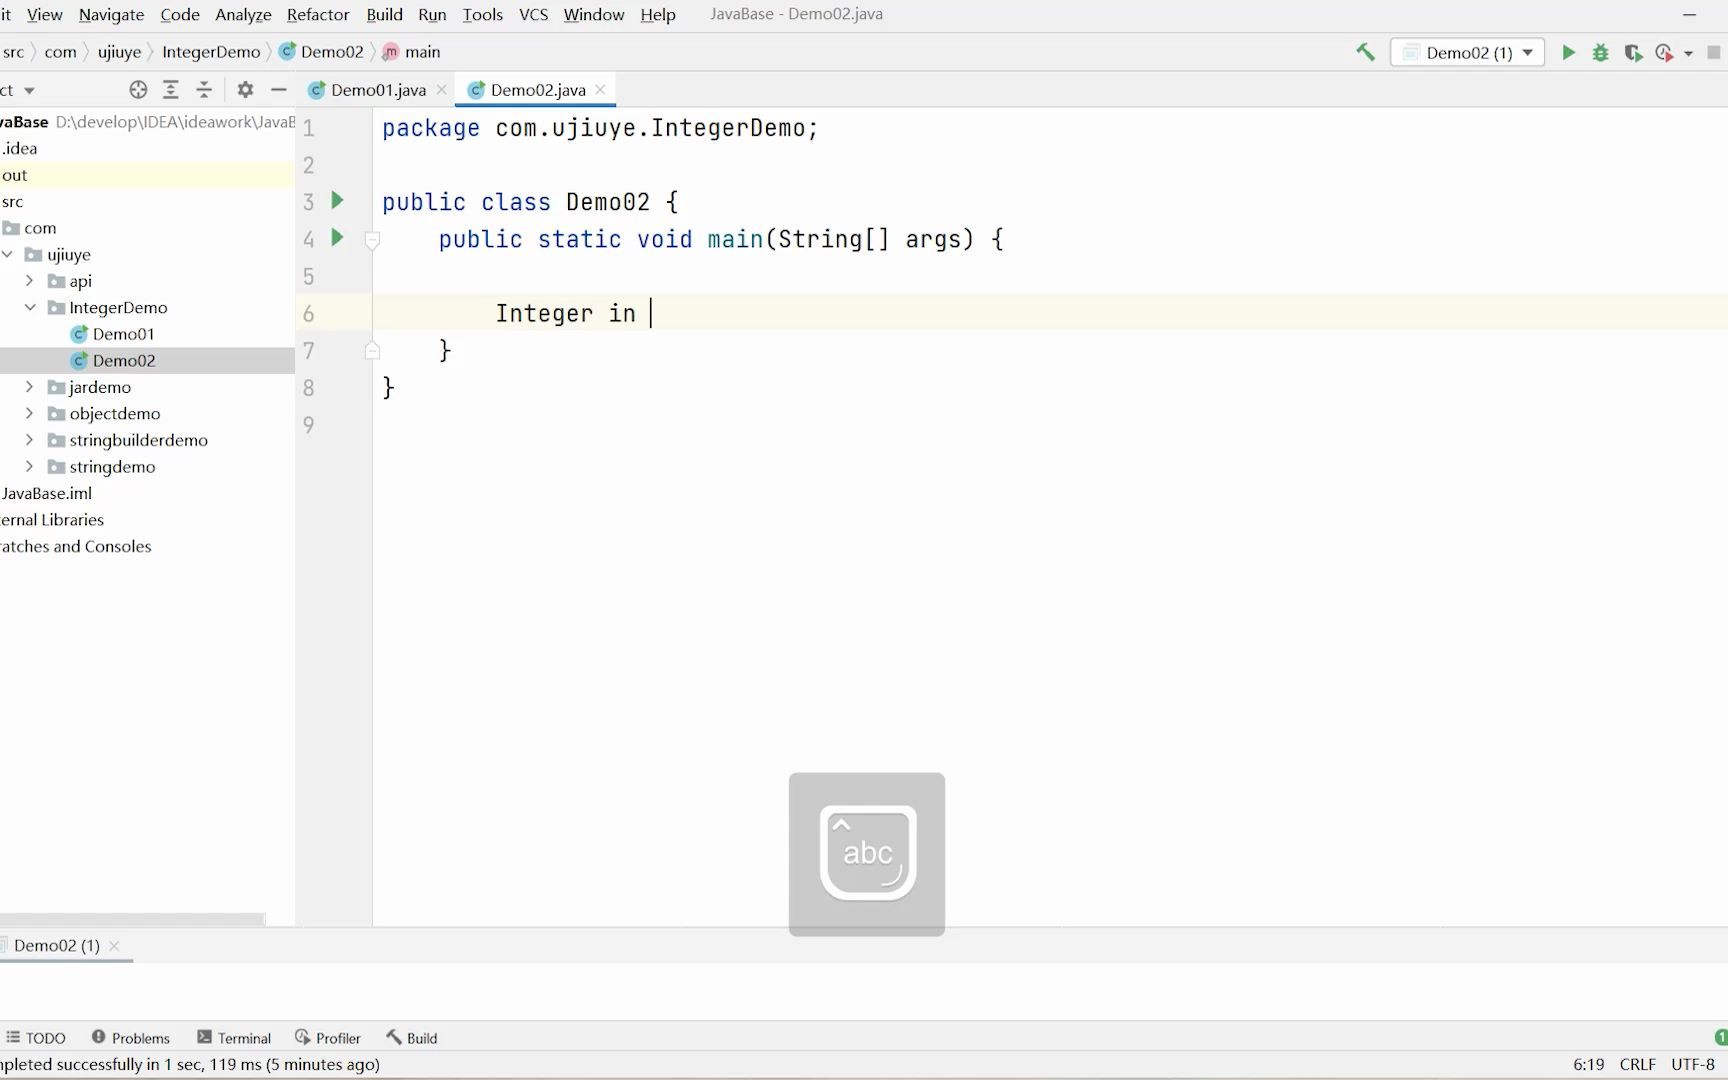Screen dimensions: 1728x1080
Task: Change UTF-8 file encoding in status bar
Action: point(1692,1064)
